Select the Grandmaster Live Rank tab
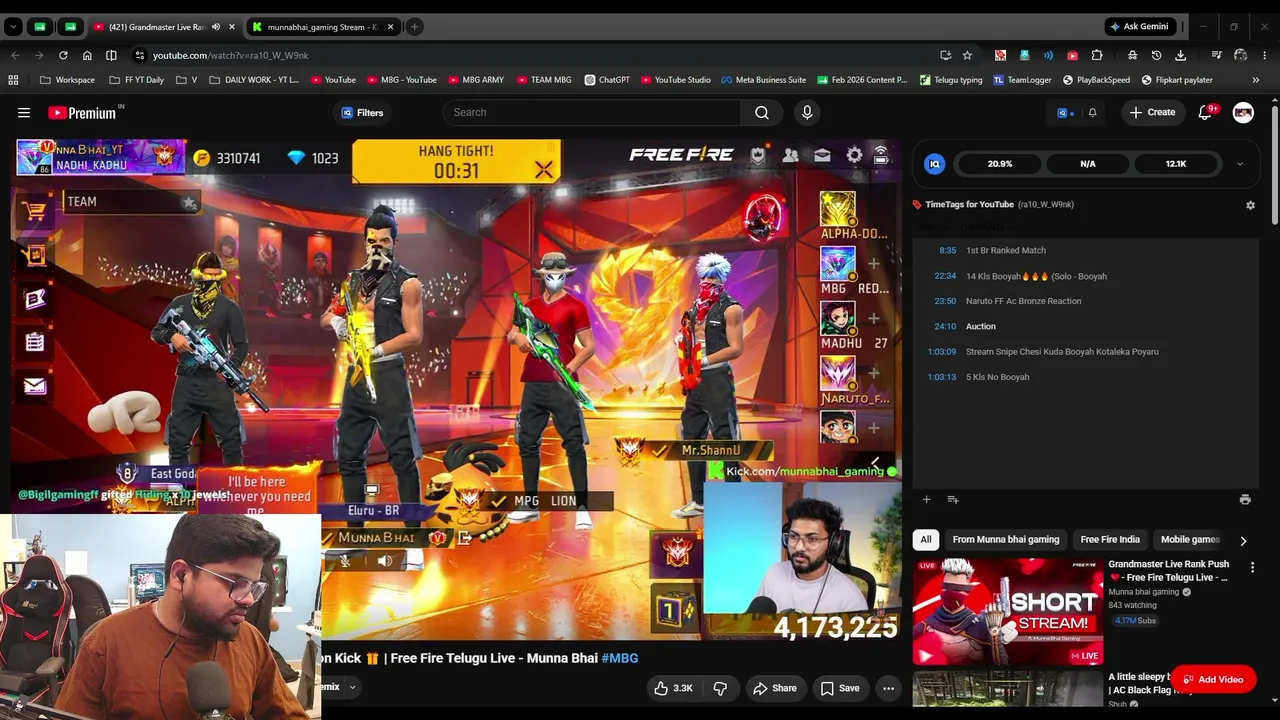Image resolution: width=1280 pixels, height=720 pixels. [x=155, y=27]
